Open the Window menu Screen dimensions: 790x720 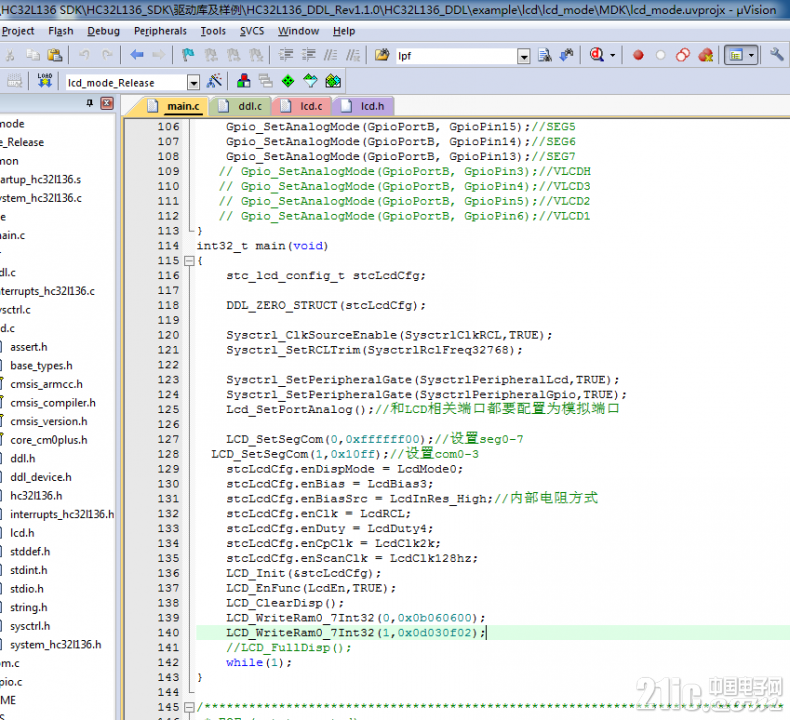coord(298,31)
